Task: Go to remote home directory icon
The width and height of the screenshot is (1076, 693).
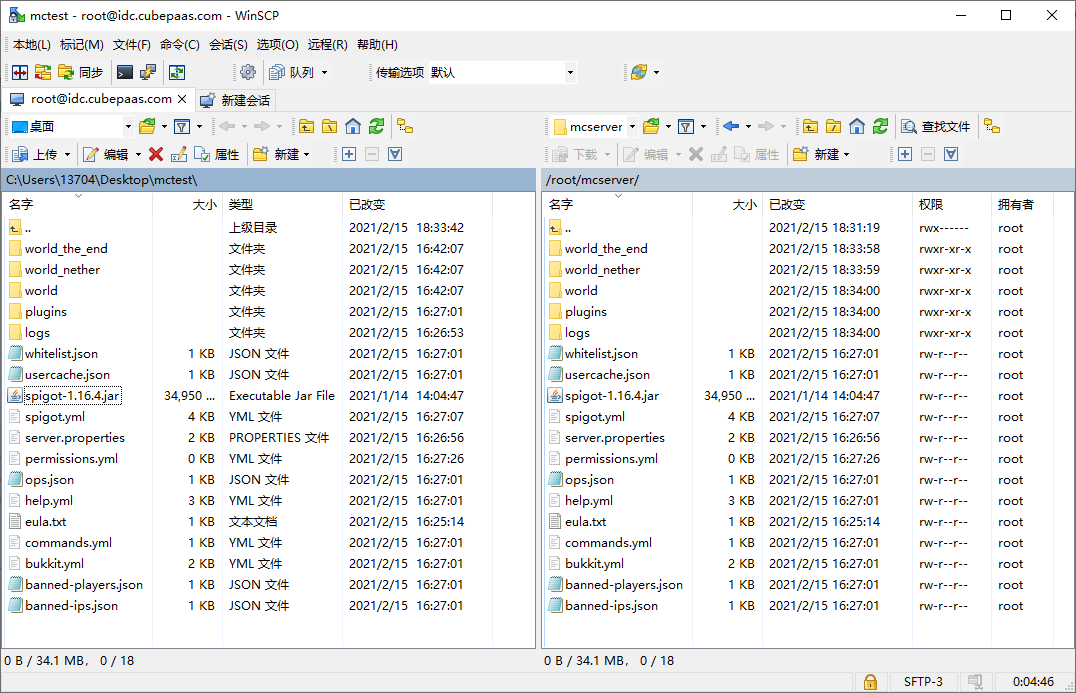Action: pos(856,126)
